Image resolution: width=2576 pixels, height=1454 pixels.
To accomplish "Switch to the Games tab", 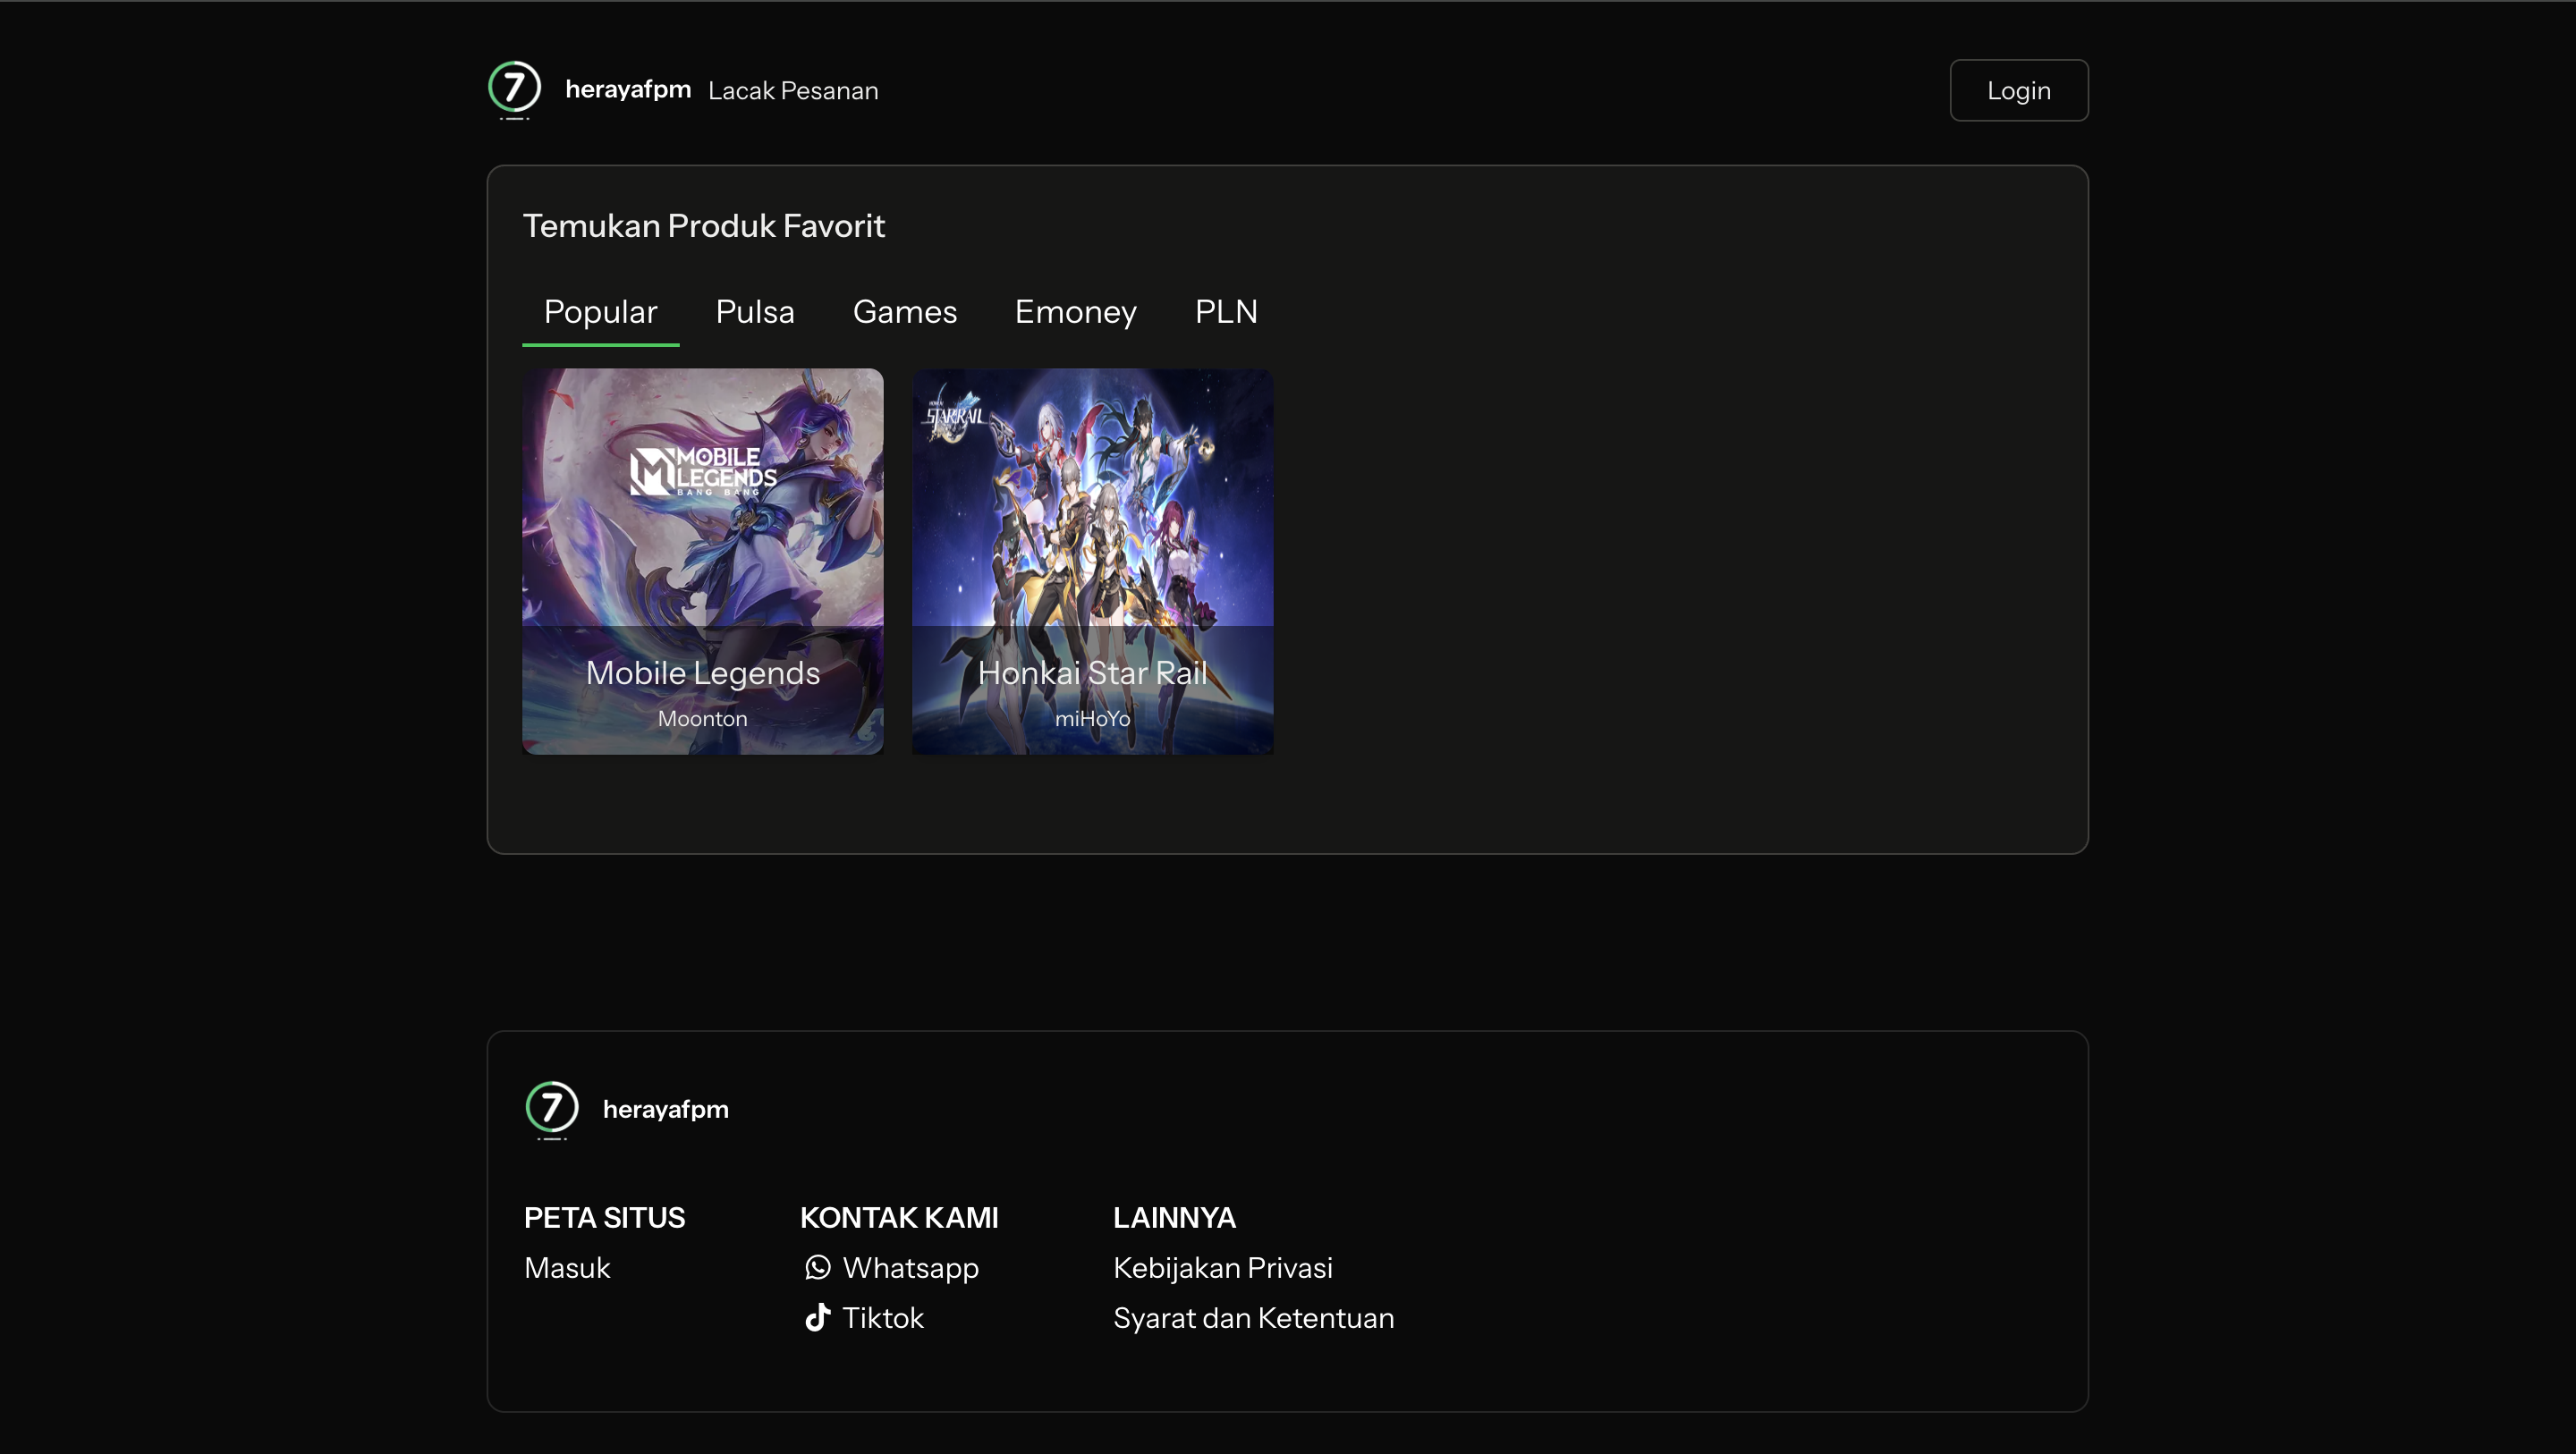I will coord(904,312).
